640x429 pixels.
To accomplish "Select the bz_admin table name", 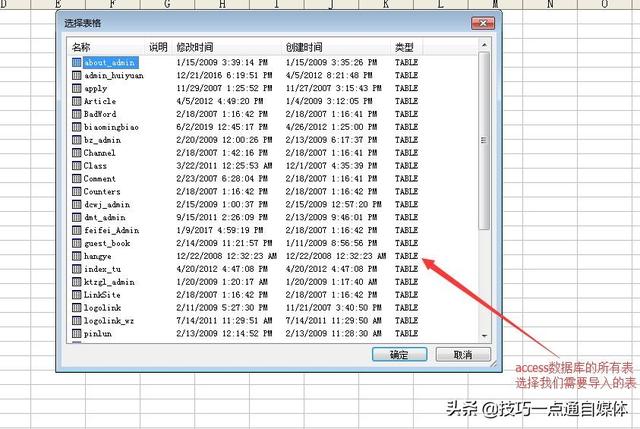I will 102,140.
